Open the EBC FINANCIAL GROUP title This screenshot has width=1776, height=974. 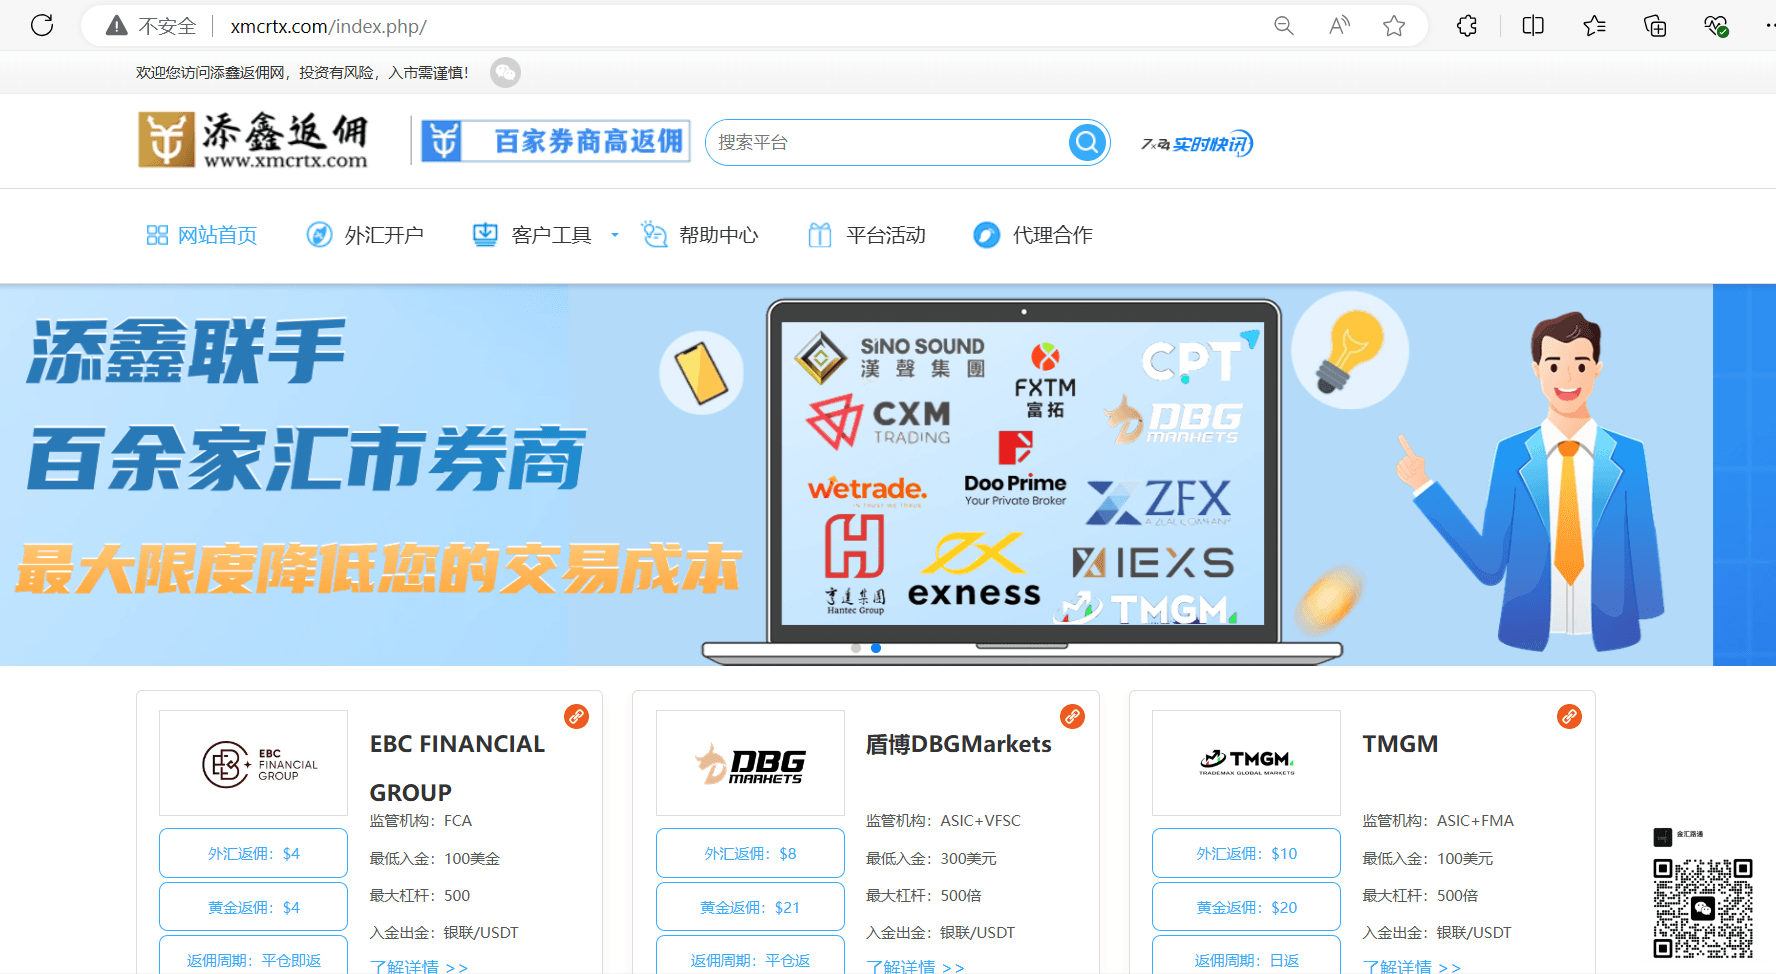(457, 768)
